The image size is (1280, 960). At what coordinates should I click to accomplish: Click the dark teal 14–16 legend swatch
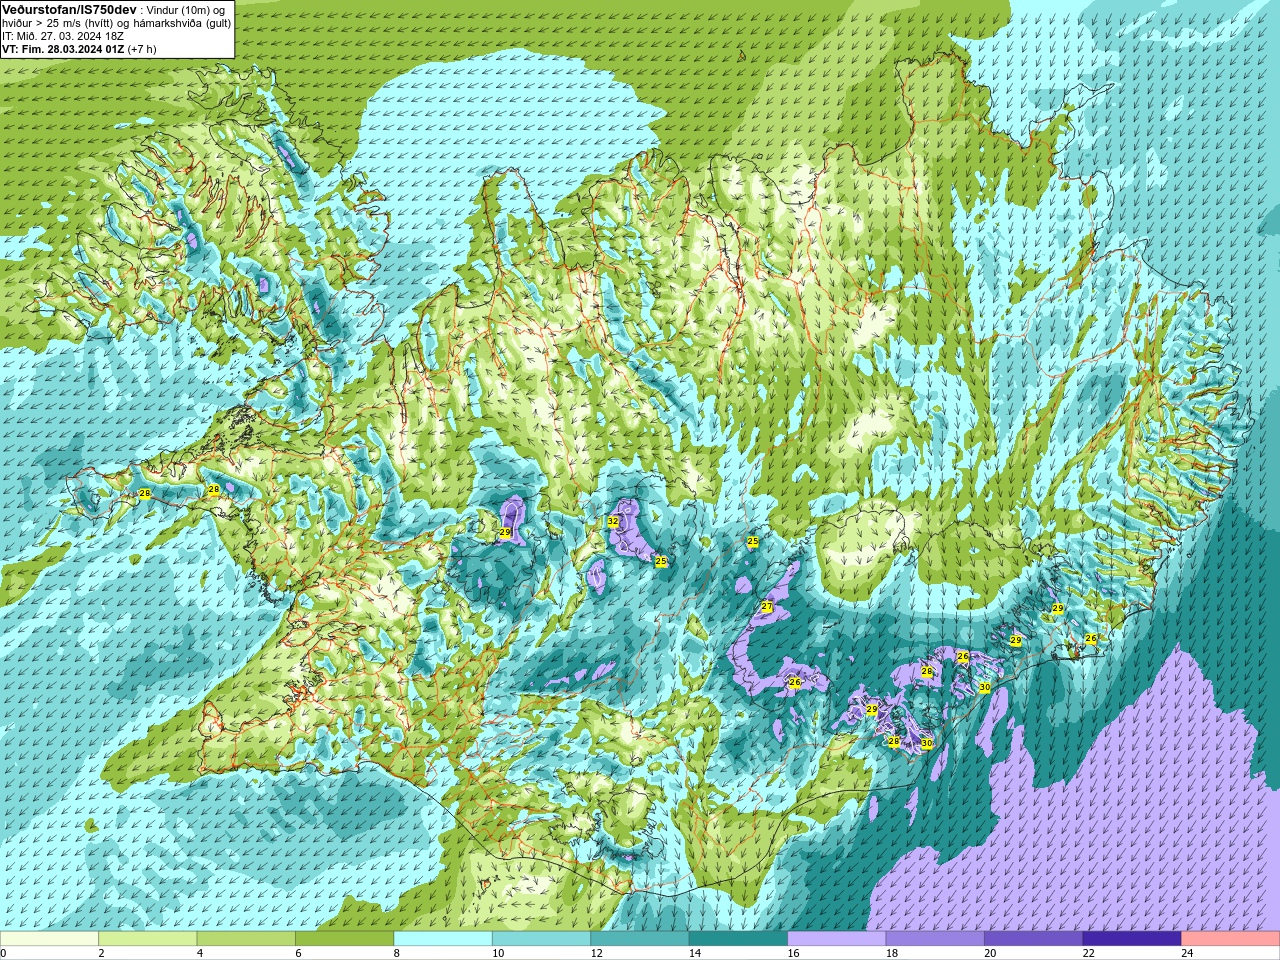click(738, 939)
